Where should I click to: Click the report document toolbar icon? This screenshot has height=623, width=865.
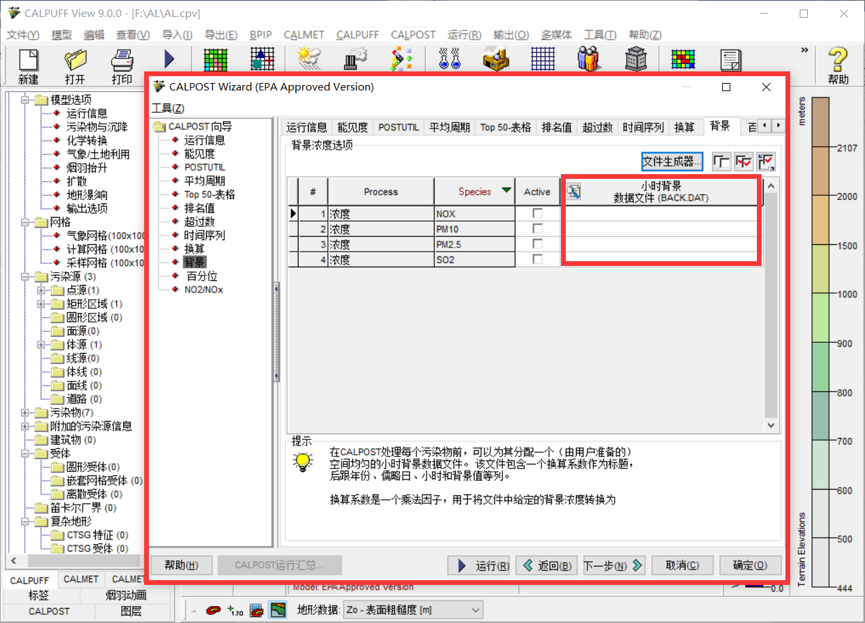coord(730,60)
